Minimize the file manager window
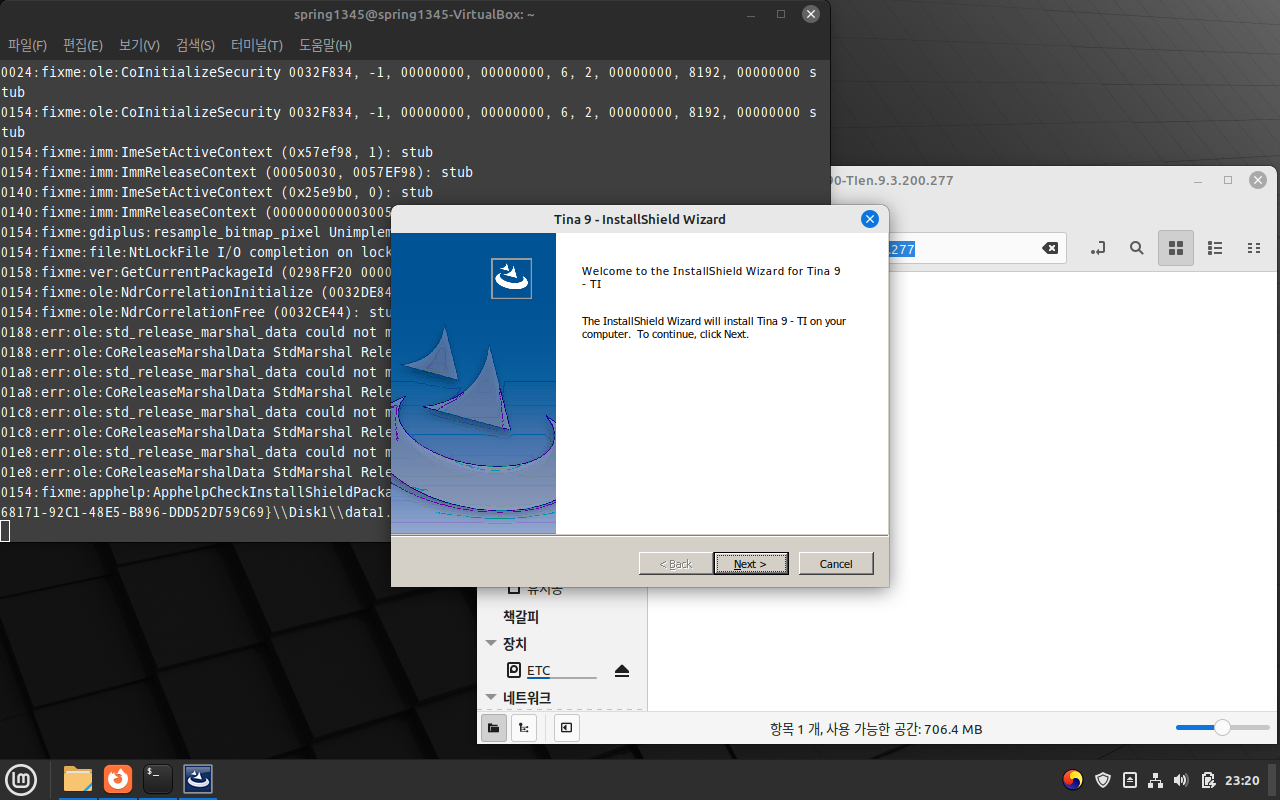Viewport: 1280px width, 800px height. pos(1198,180)
